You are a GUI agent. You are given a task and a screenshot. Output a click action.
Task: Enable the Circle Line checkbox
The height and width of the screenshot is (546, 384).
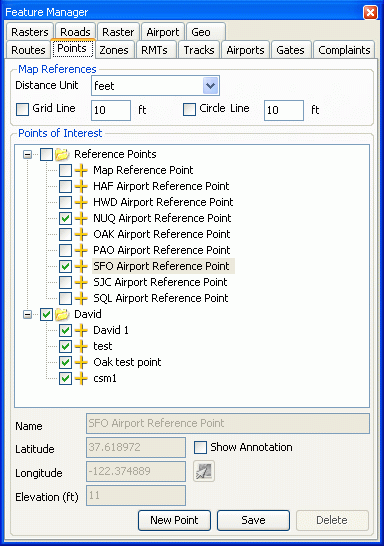pos(189,109)
